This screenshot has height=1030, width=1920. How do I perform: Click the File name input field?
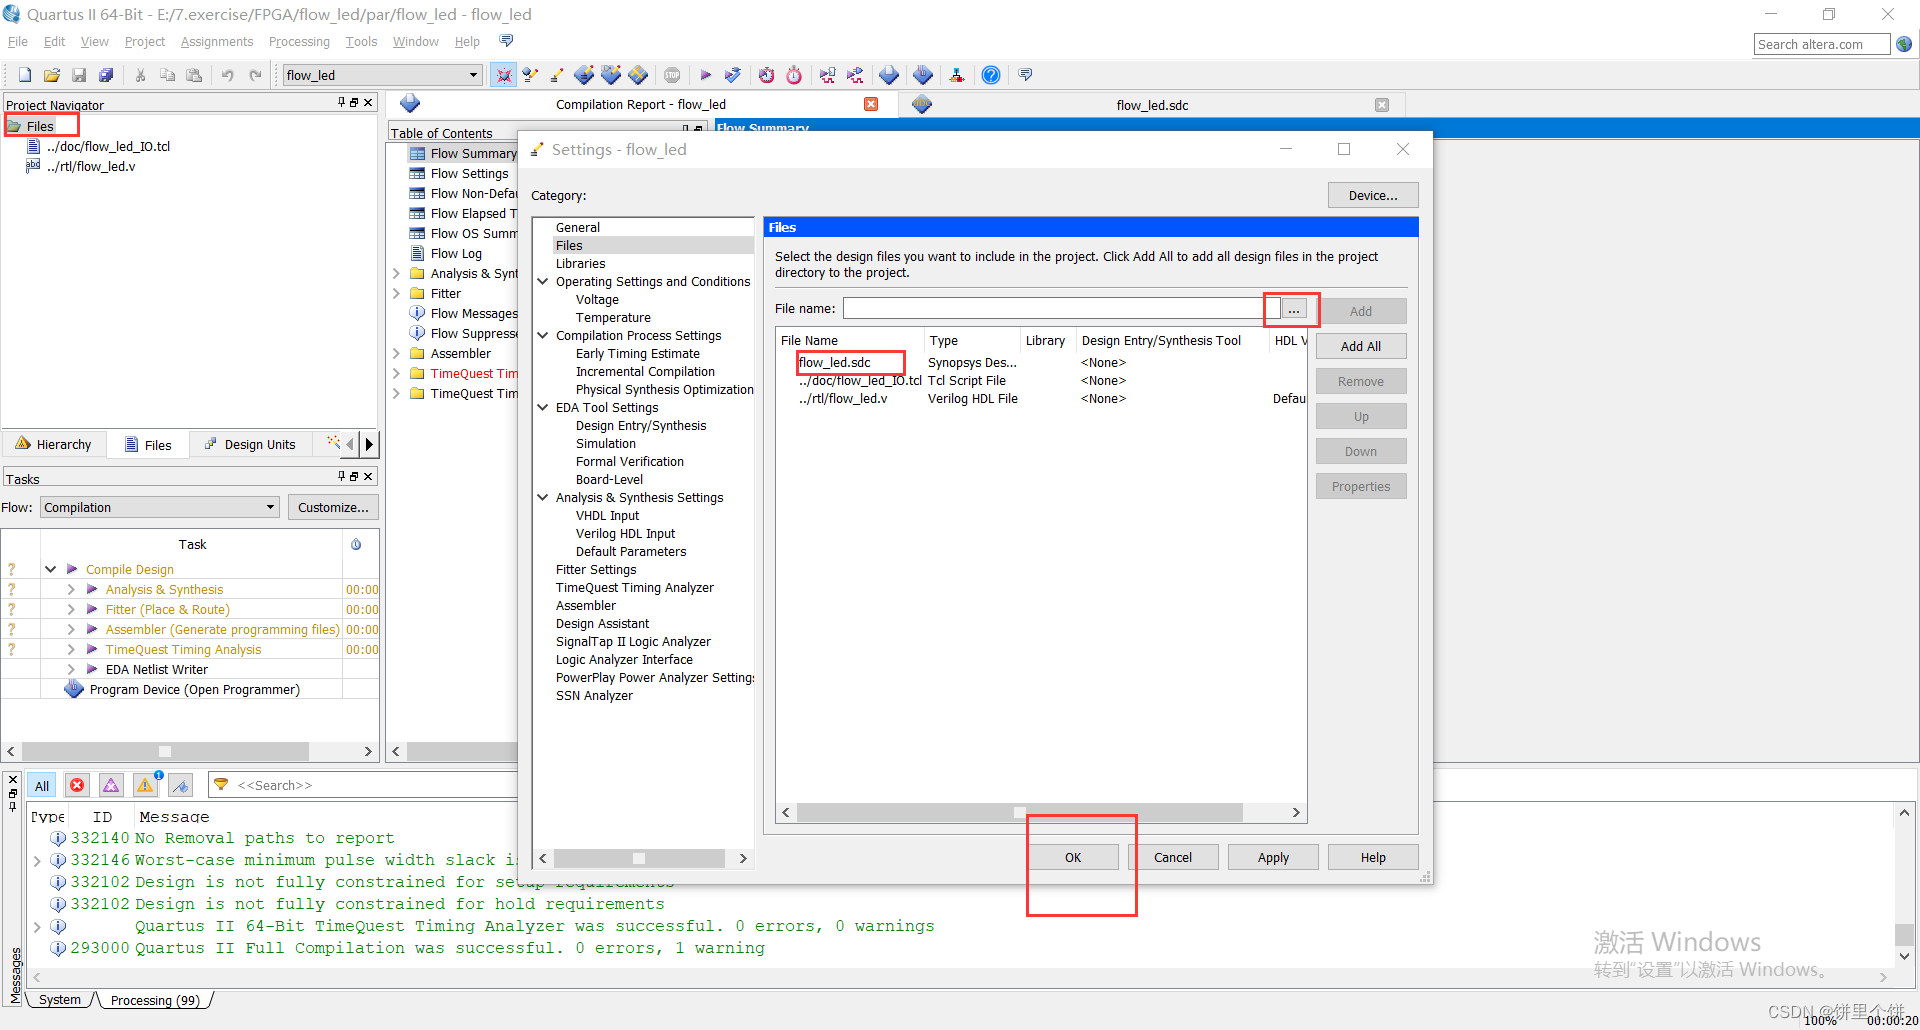1061,308
